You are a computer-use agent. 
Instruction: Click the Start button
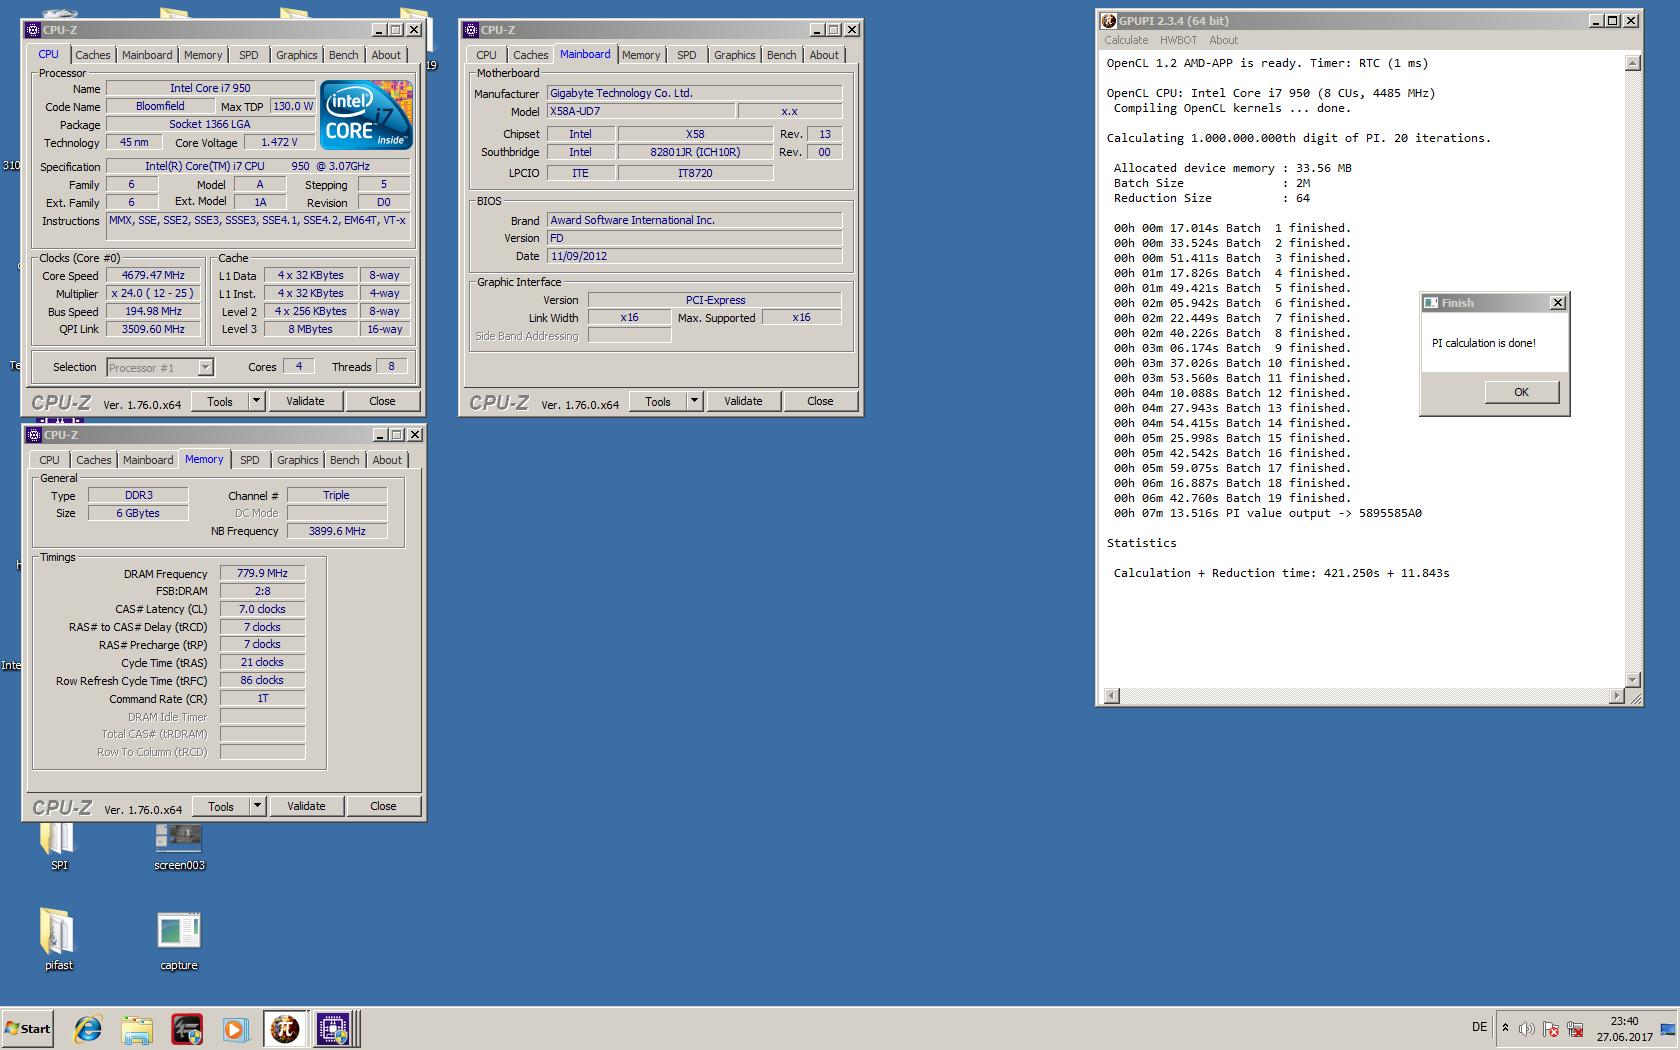click(x=28, y=1028)
